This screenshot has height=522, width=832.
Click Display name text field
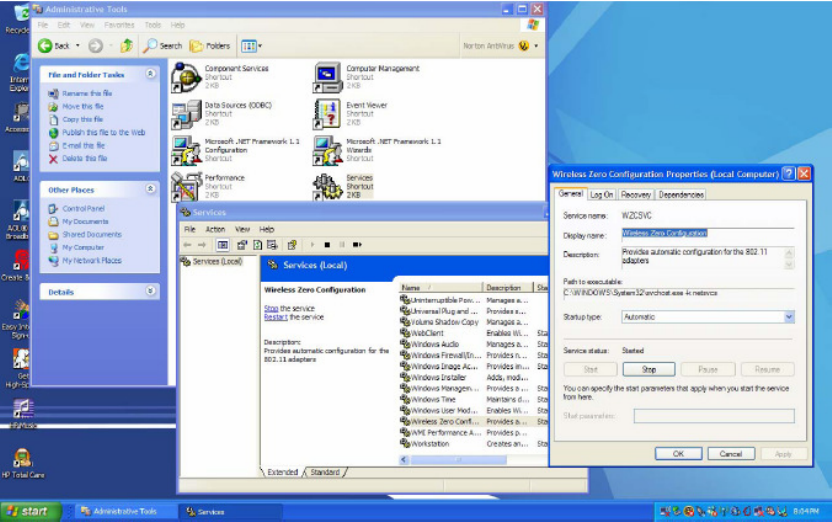coord(708,234)
